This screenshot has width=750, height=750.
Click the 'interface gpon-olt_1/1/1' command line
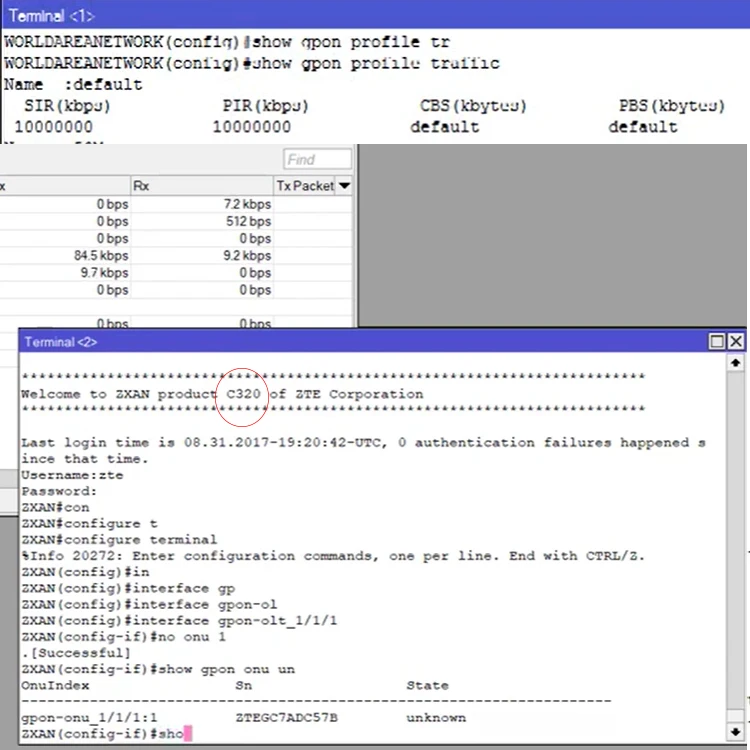(x=179, y=621)
